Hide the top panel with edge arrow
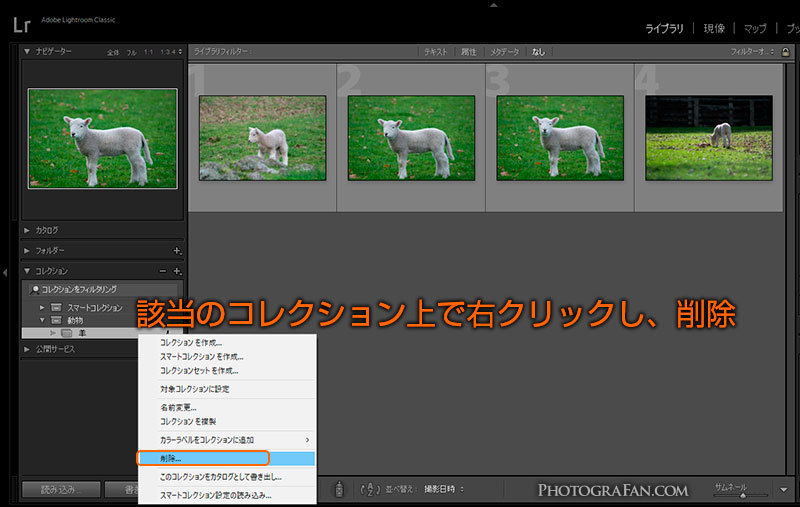 pos(493,5)
